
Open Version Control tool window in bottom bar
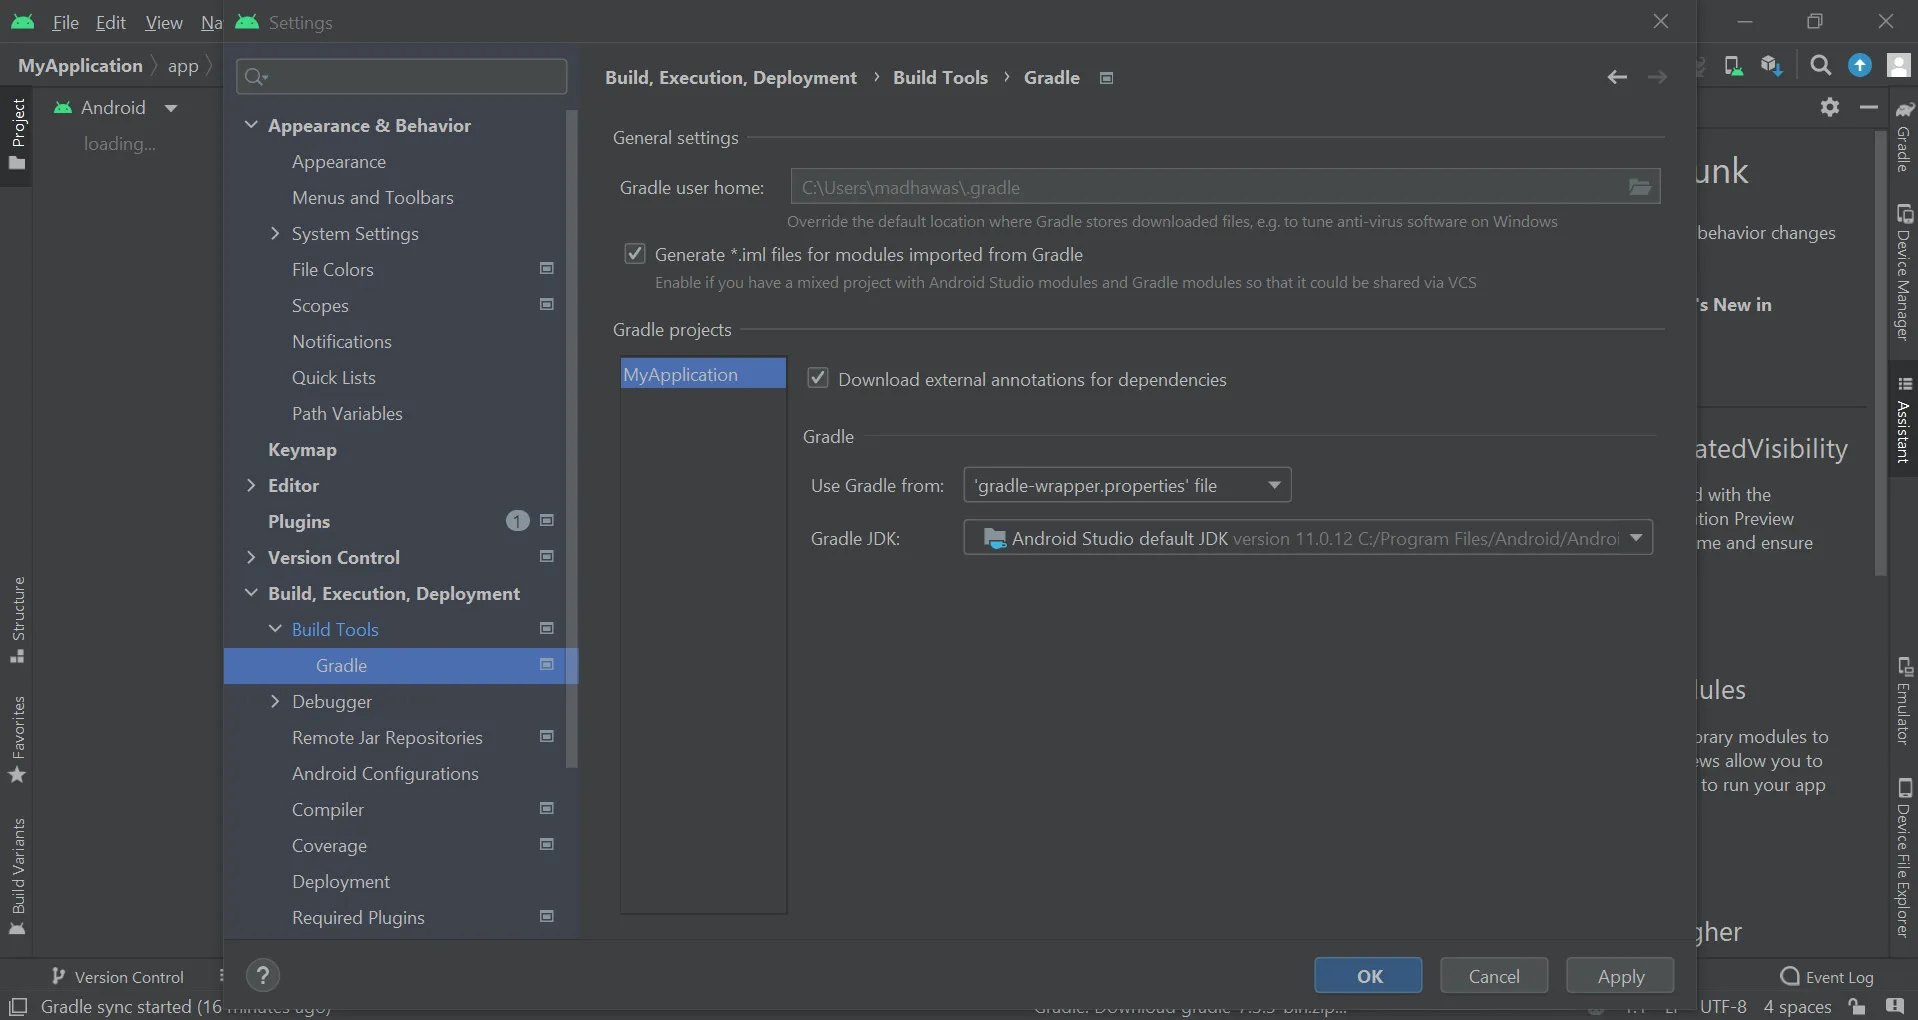118,977
